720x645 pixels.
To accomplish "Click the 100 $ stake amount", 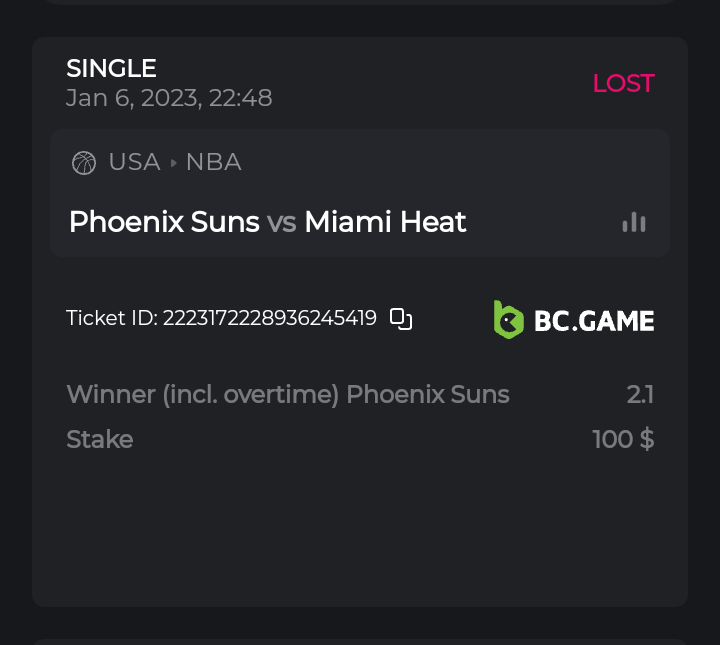I will click(623, 439).
